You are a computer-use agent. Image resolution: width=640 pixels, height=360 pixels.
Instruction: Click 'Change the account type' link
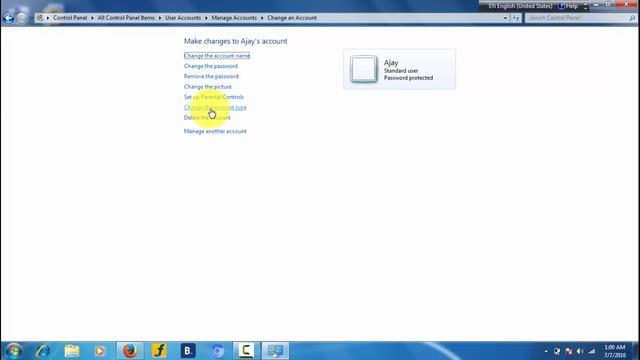coord(215,107)
